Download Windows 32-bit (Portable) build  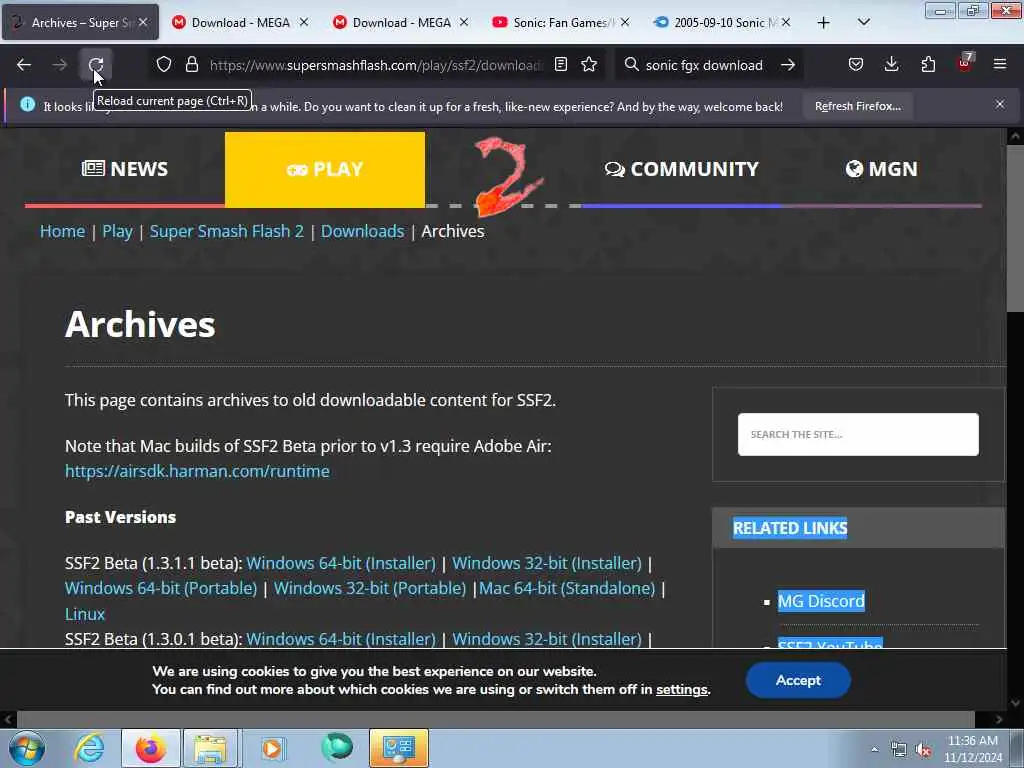point(370,588)
